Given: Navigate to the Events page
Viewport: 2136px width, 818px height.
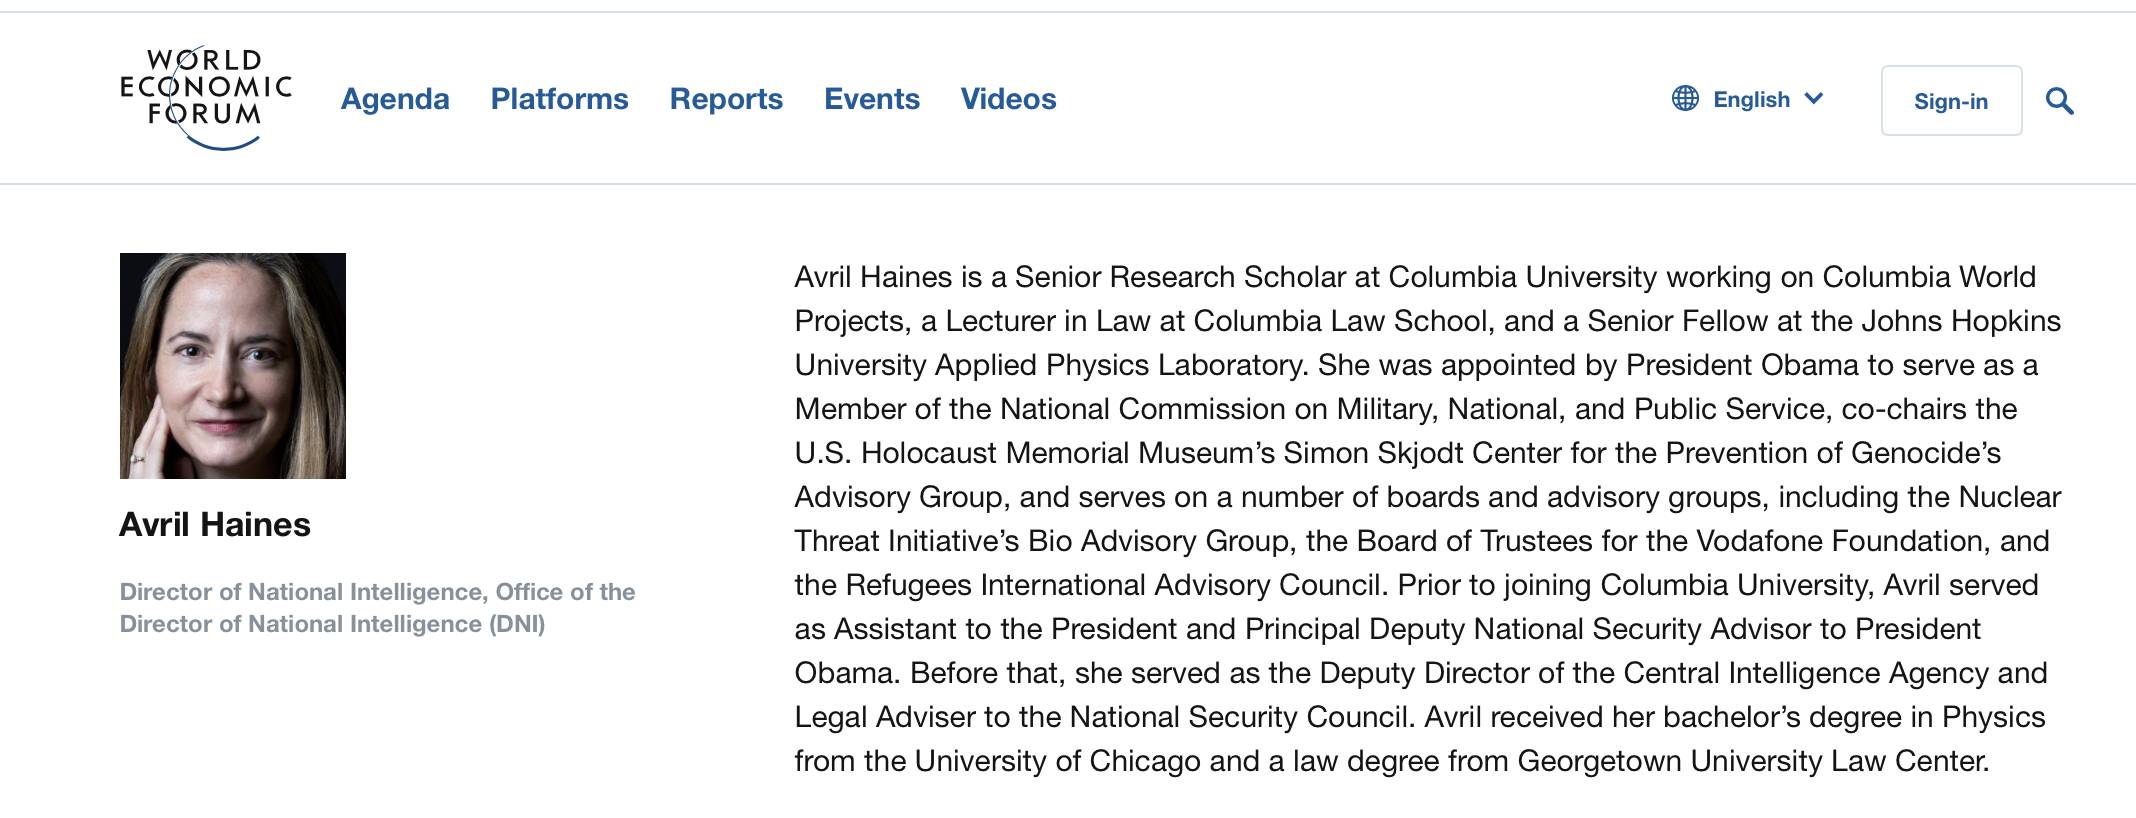Looking at the screenshot, I should (871, 99).
